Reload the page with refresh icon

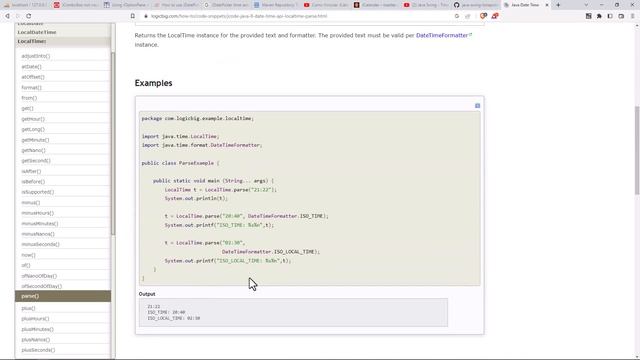click(29, 16)
